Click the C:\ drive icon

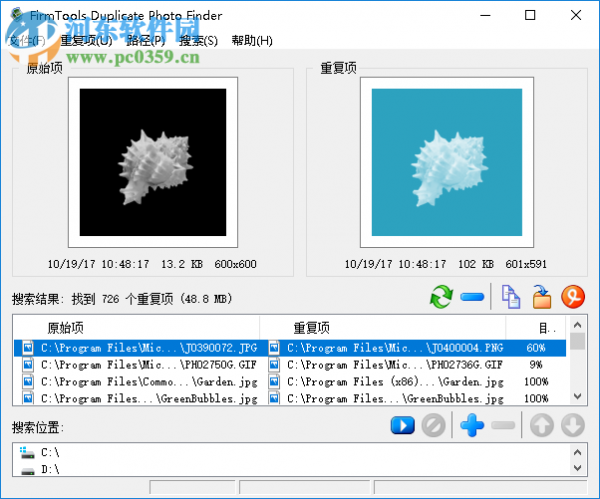[27, 452]
